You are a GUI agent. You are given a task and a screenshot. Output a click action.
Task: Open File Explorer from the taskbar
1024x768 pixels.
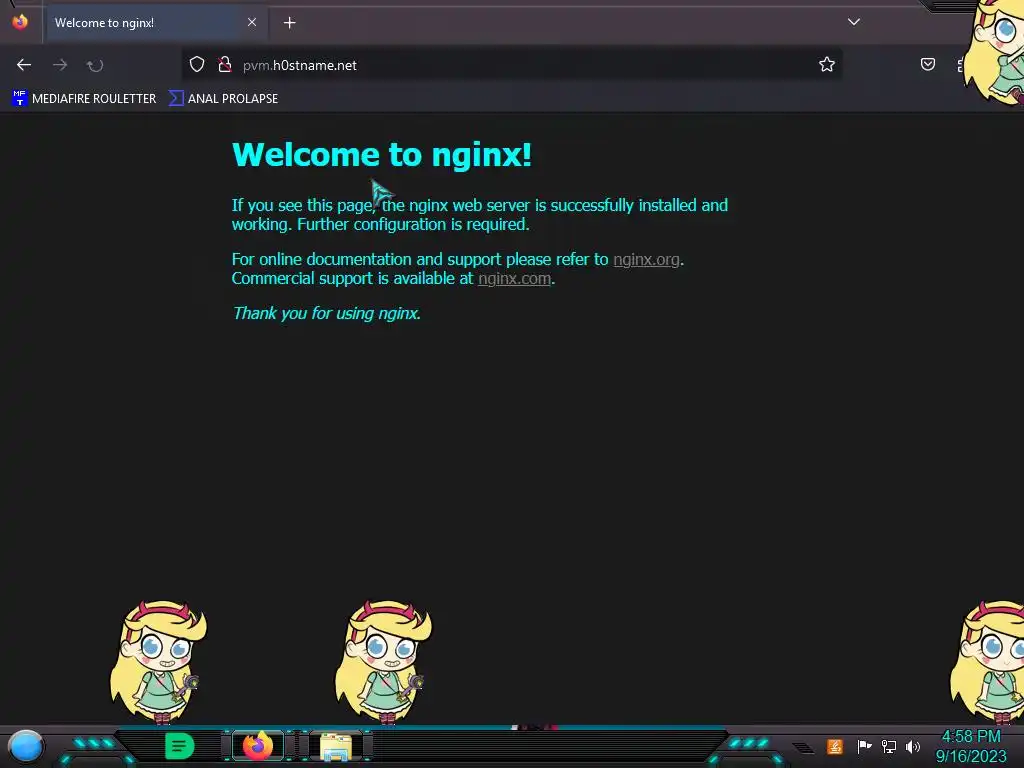(336, 746)
